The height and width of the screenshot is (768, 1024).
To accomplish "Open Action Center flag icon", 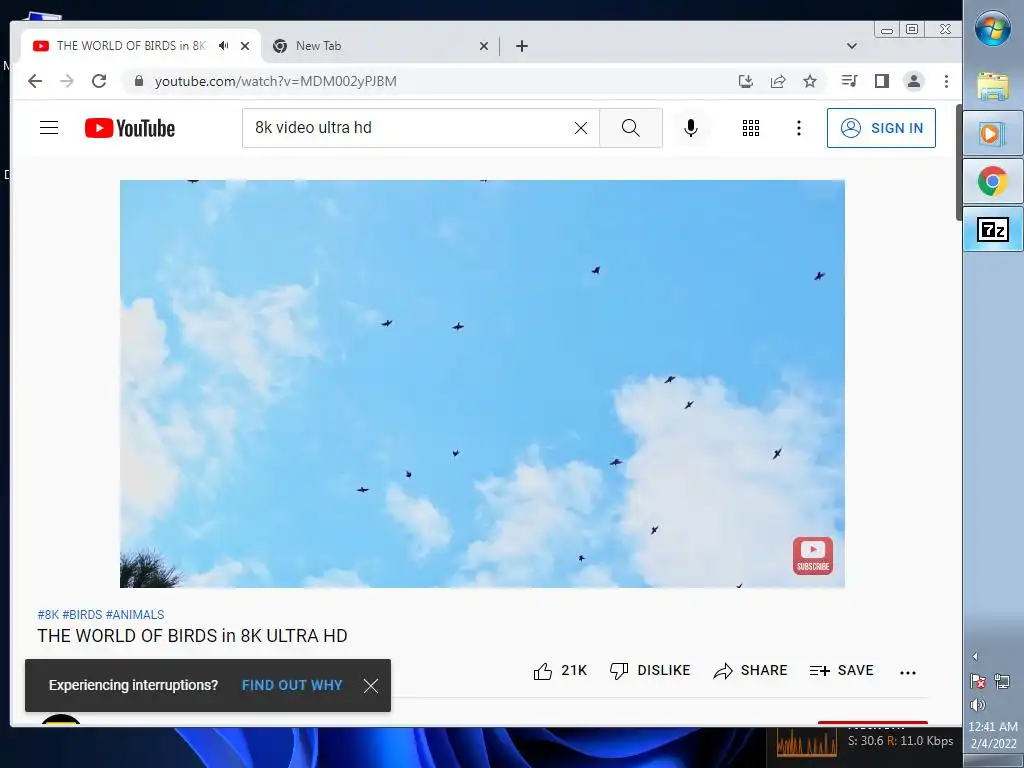I will point(978,682).
